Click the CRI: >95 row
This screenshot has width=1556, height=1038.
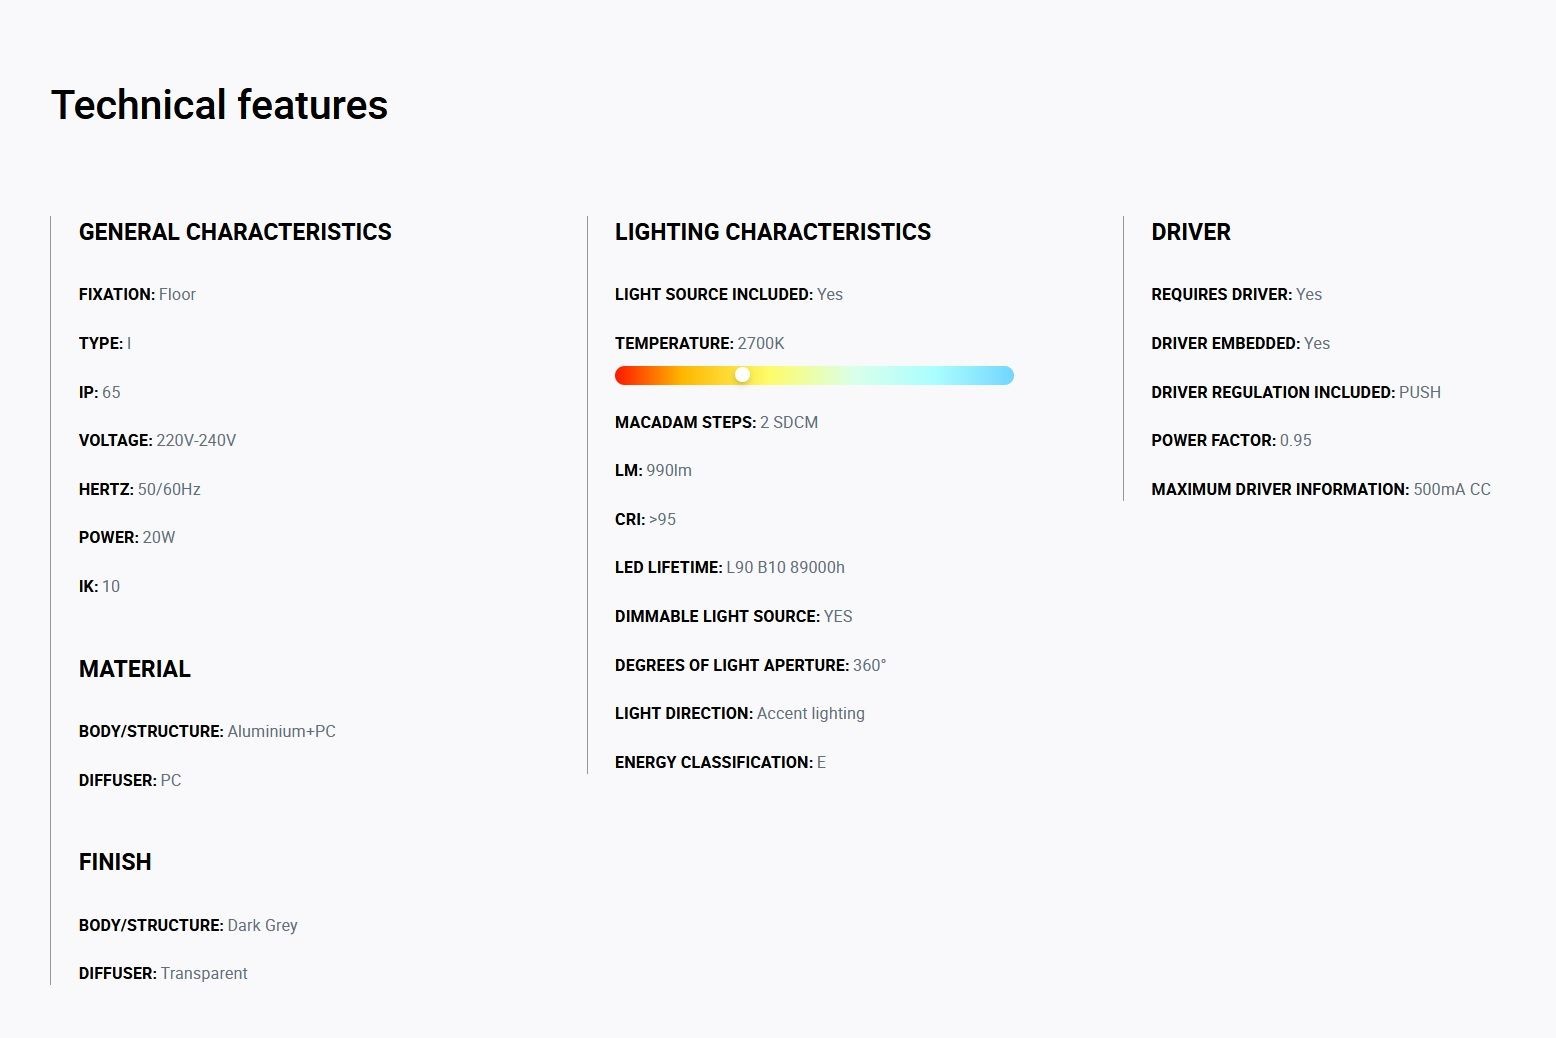(645, 519)
